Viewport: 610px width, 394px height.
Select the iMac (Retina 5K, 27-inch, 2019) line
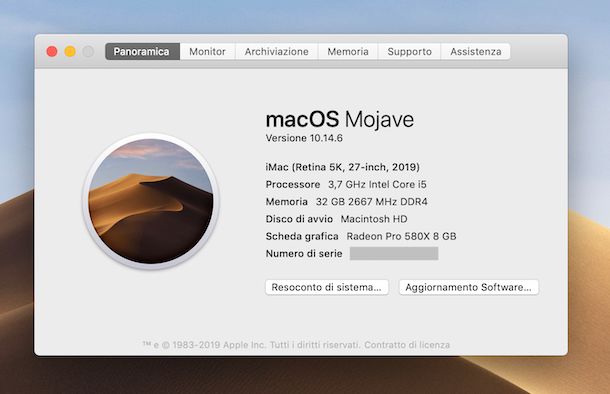tap(343, 167)
